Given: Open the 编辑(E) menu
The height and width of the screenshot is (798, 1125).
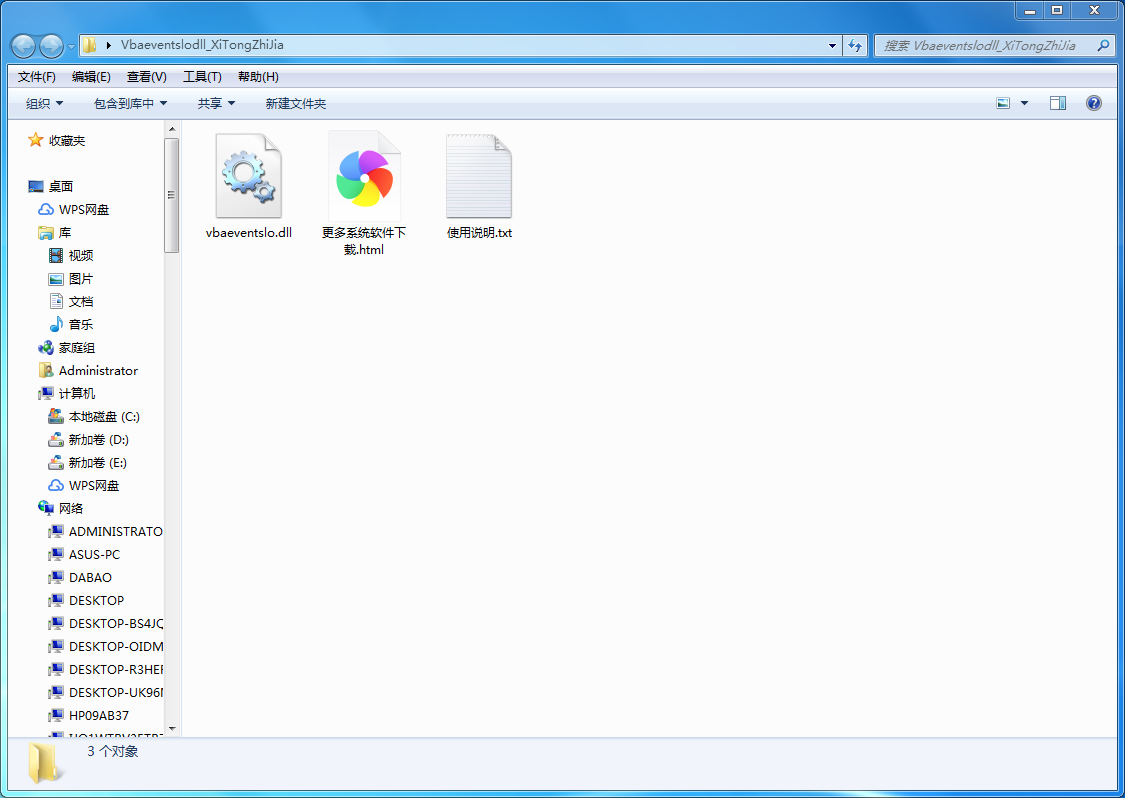Looking at the screenshot, I should pyautogui.click(x=91, y=77).
